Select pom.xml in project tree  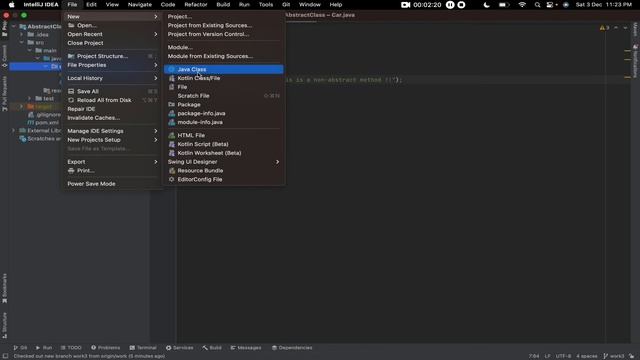[x=44, y=122]
